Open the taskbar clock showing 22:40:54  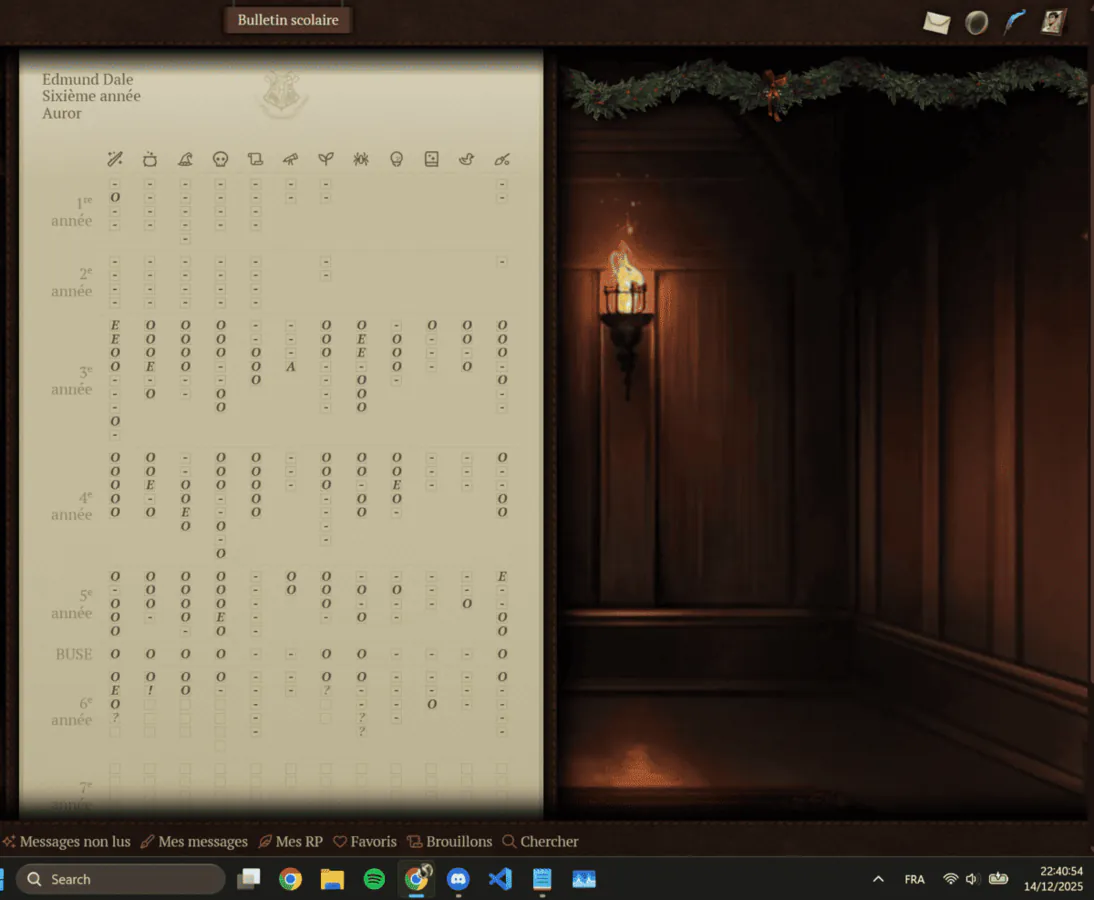click(1054, 879)
